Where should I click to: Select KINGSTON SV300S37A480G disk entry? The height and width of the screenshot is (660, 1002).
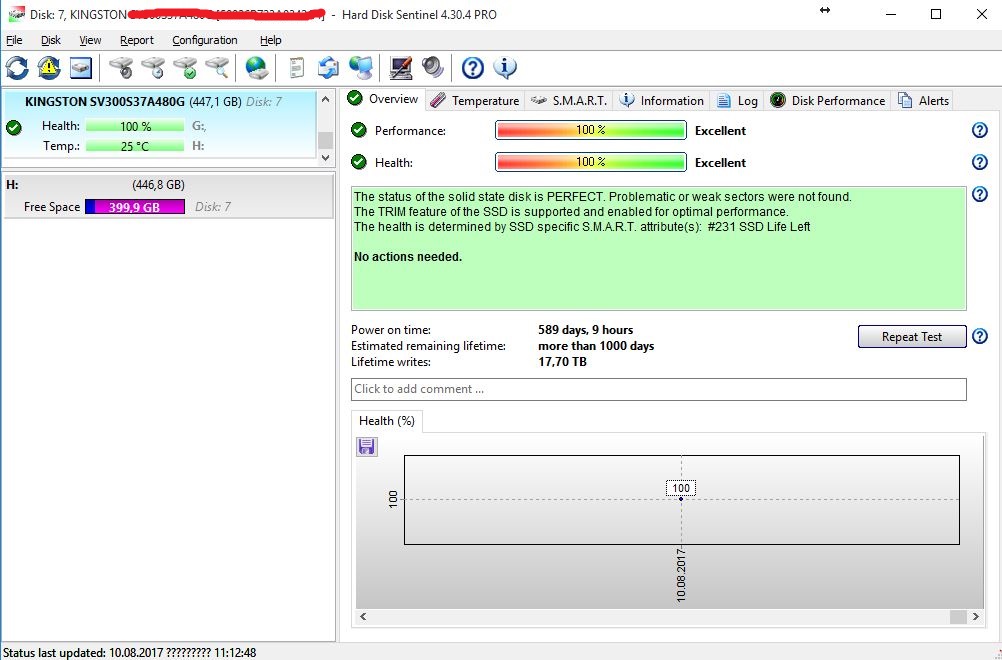pyautogui.click(x=160, y=125)
